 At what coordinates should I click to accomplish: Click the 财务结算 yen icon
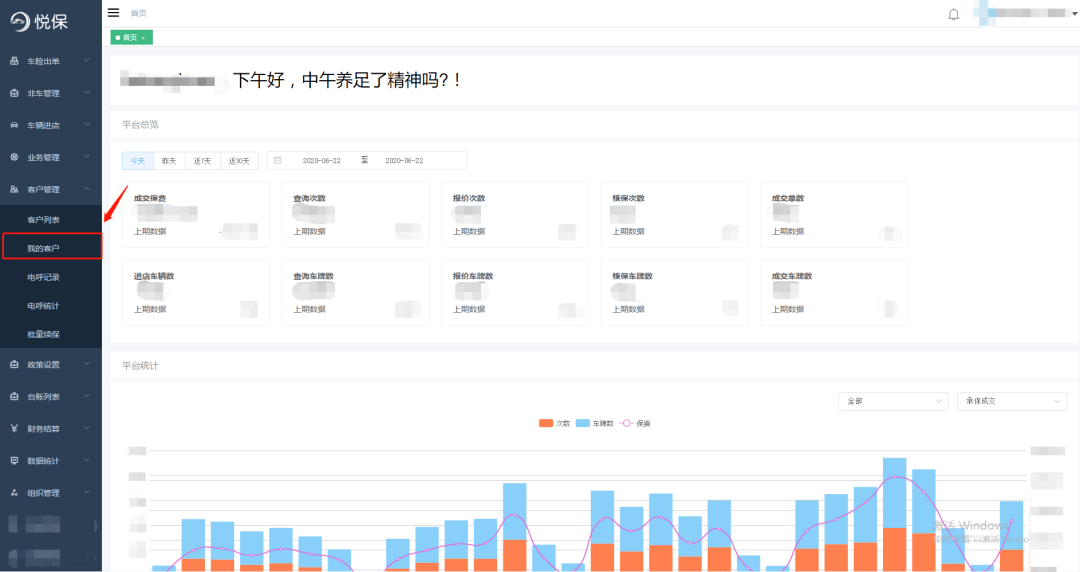[x=14, y=428]
